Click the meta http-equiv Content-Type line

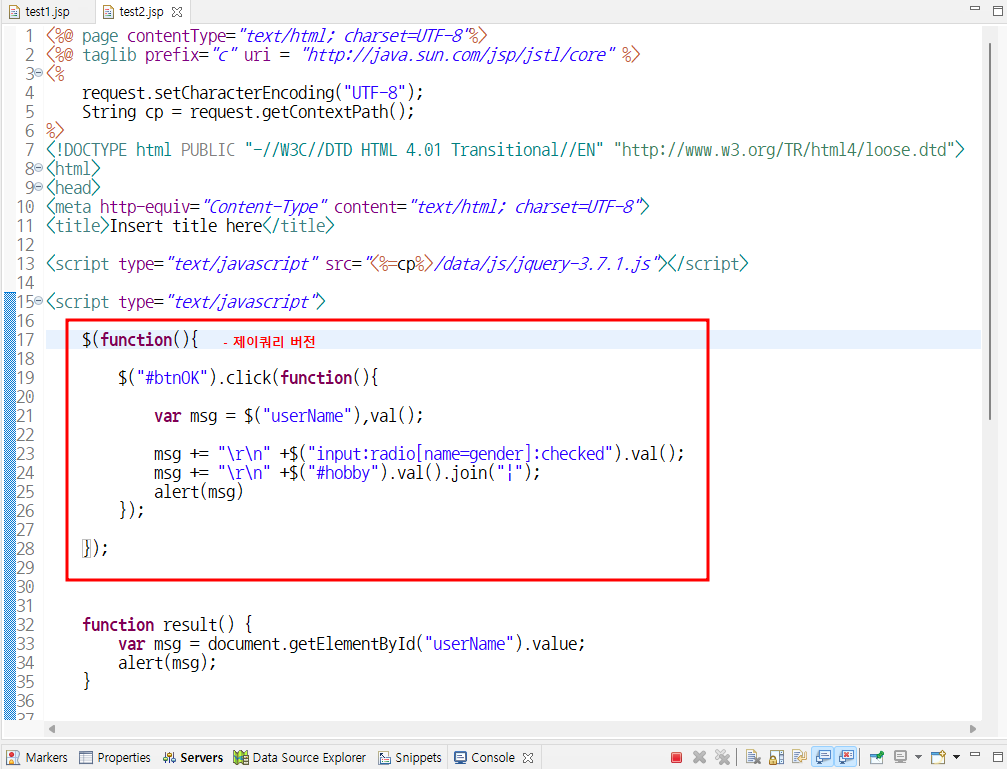(347, 207)
